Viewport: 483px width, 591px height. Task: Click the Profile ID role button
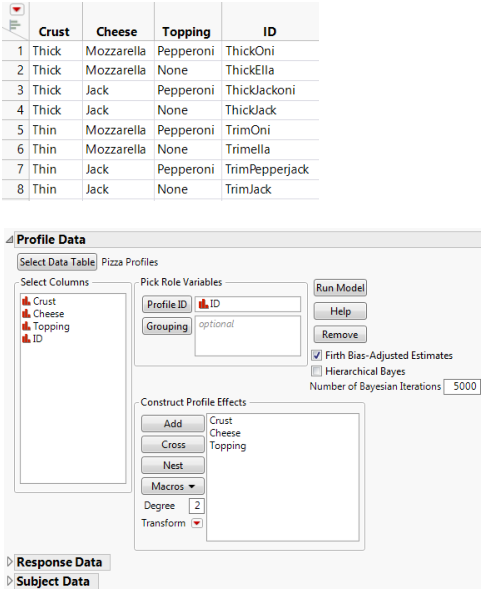[x=167, y=305]
